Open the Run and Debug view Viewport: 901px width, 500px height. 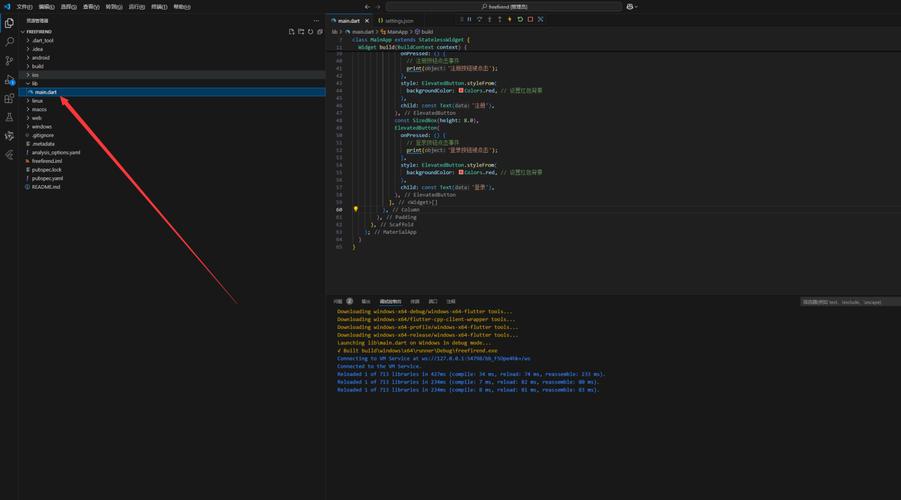click(x=9, y=80)
